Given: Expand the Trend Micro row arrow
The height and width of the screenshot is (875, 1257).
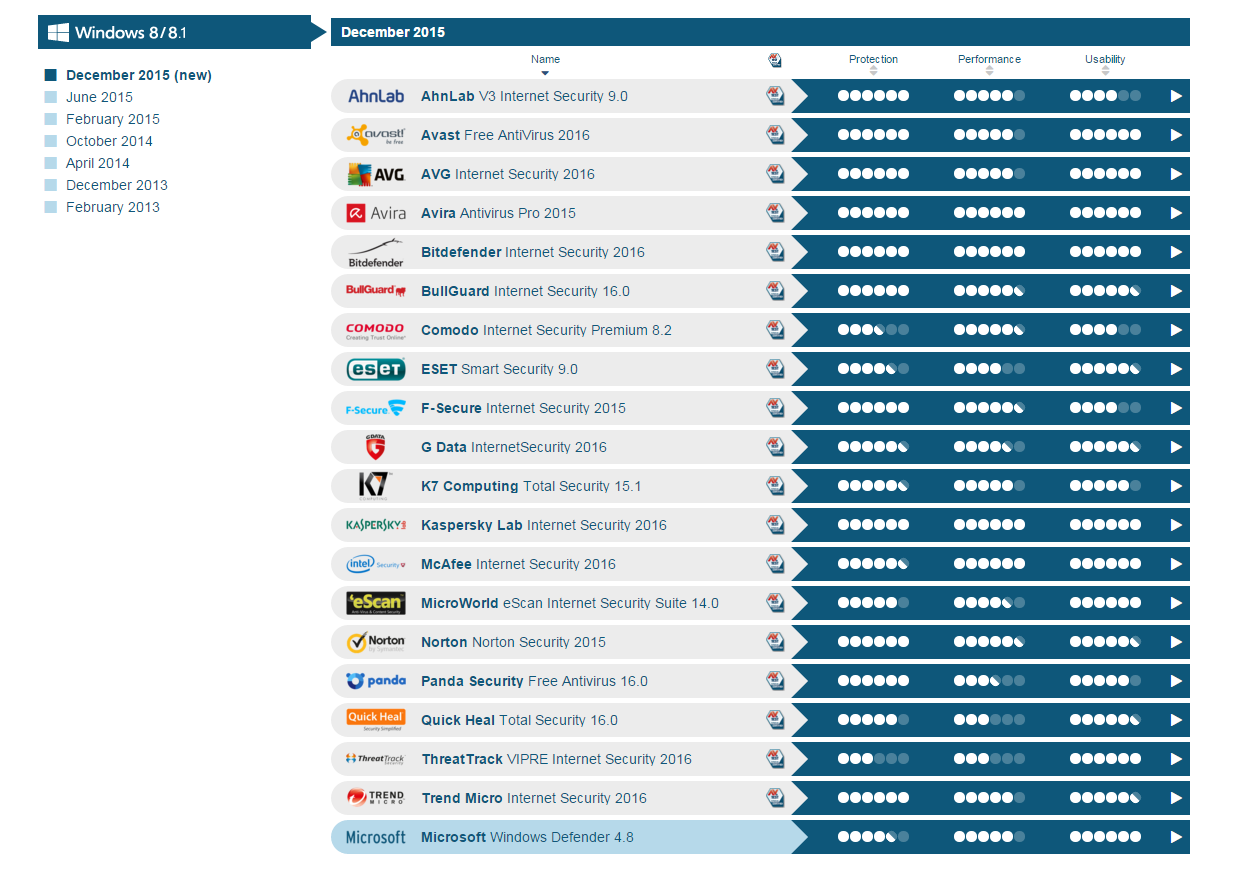Looking at the screenshot, I should 1176,798.
